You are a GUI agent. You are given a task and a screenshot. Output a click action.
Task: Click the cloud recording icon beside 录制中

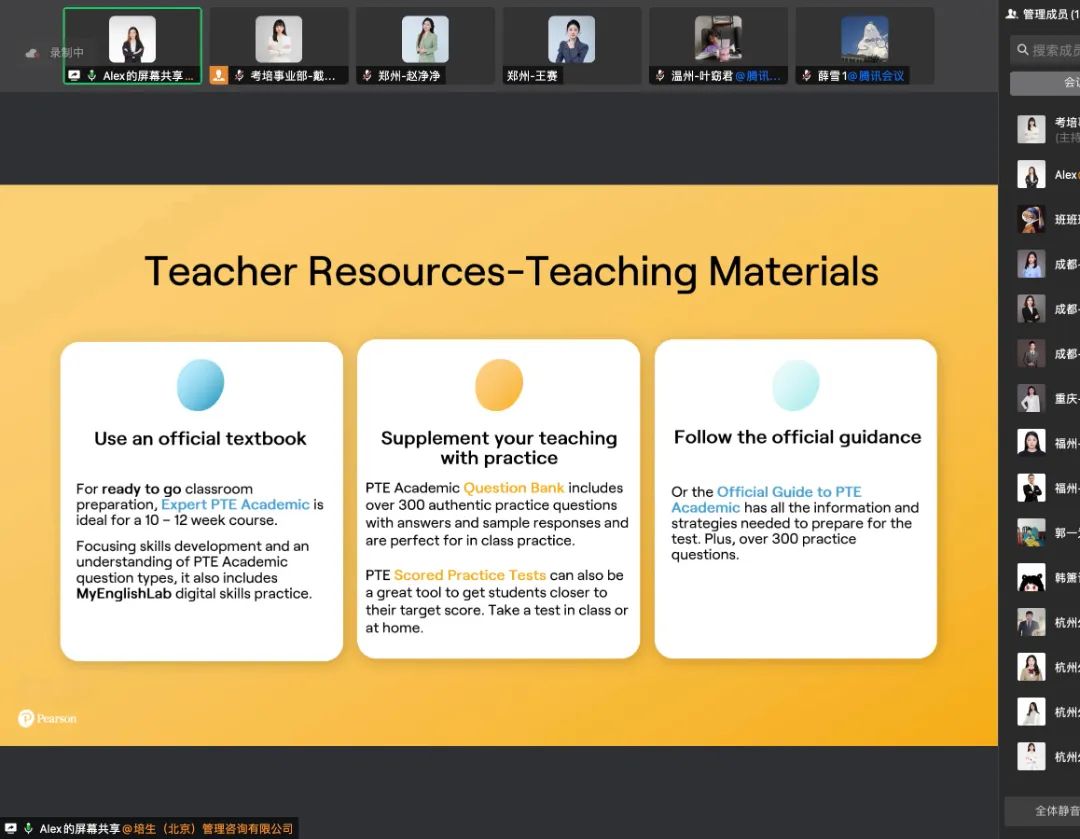pyautogui.click(x=32, y=53)
